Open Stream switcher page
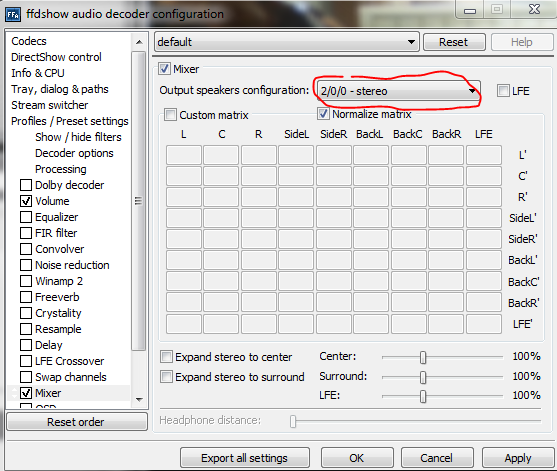This screenshot has height=471, width=557. [x=49, y=105]
